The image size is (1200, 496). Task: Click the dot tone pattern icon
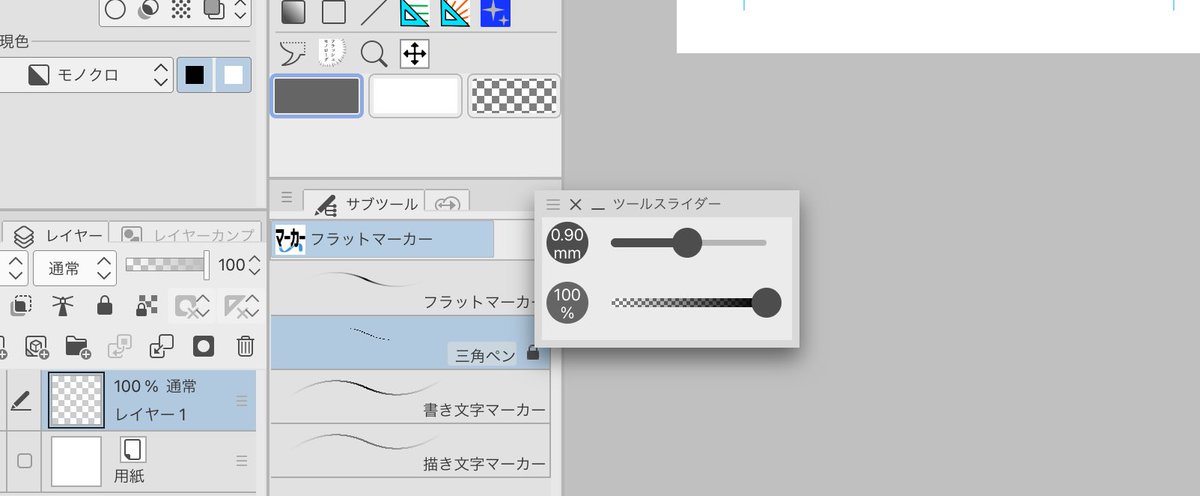(181, 10)
